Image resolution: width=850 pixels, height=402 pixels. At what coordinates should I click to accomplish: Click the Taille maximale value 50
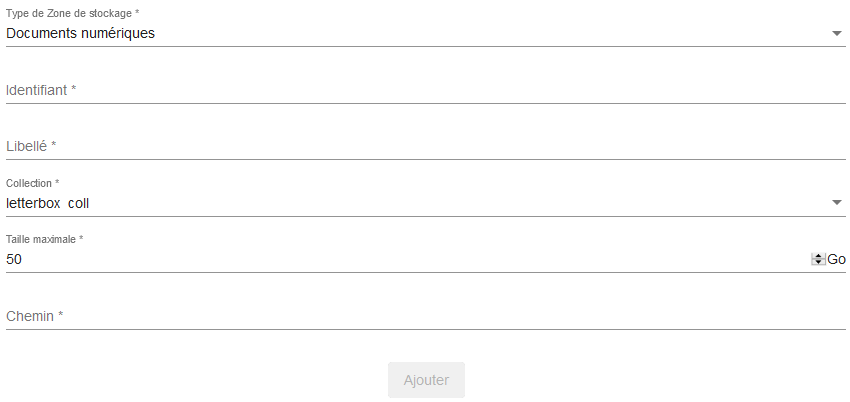pos(14,259)
